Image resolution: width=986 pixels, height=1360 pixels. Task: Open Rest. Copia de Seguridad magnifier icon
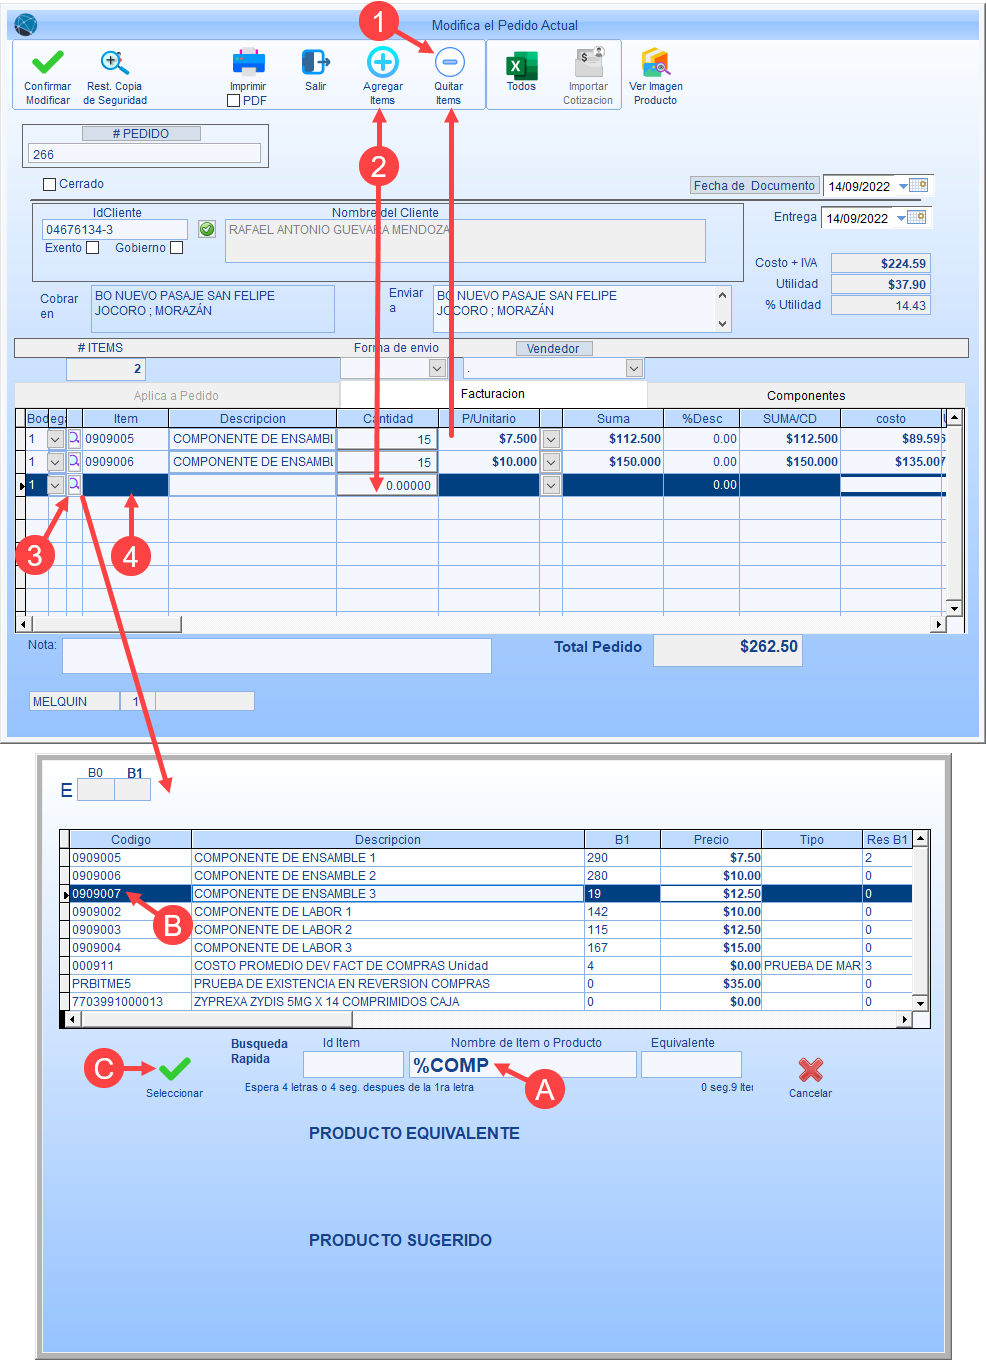115,62
